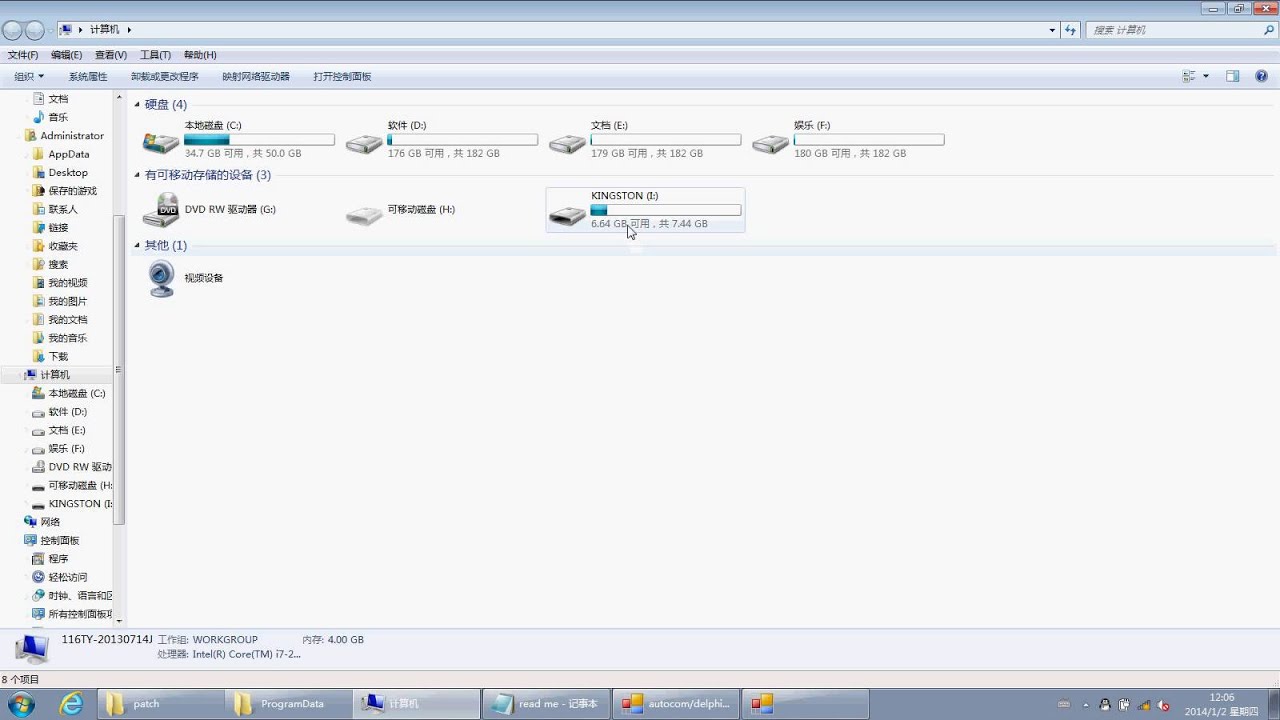The image size is (1280, 720).
Task: Switch to patch folder taskbar button
Action: 160,704
